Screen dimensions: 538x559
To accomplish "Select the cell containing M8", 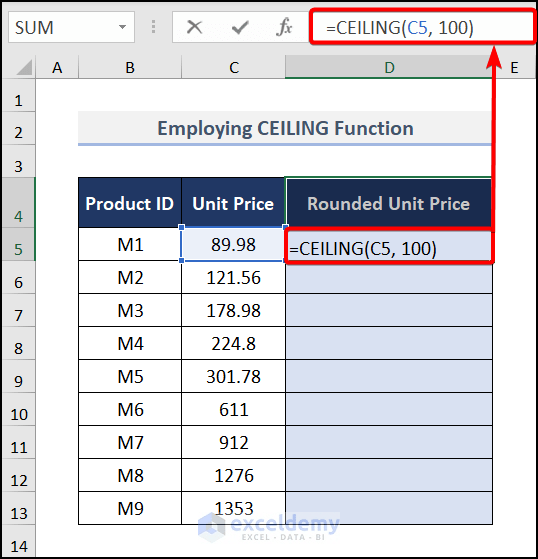I will (130, 475).
